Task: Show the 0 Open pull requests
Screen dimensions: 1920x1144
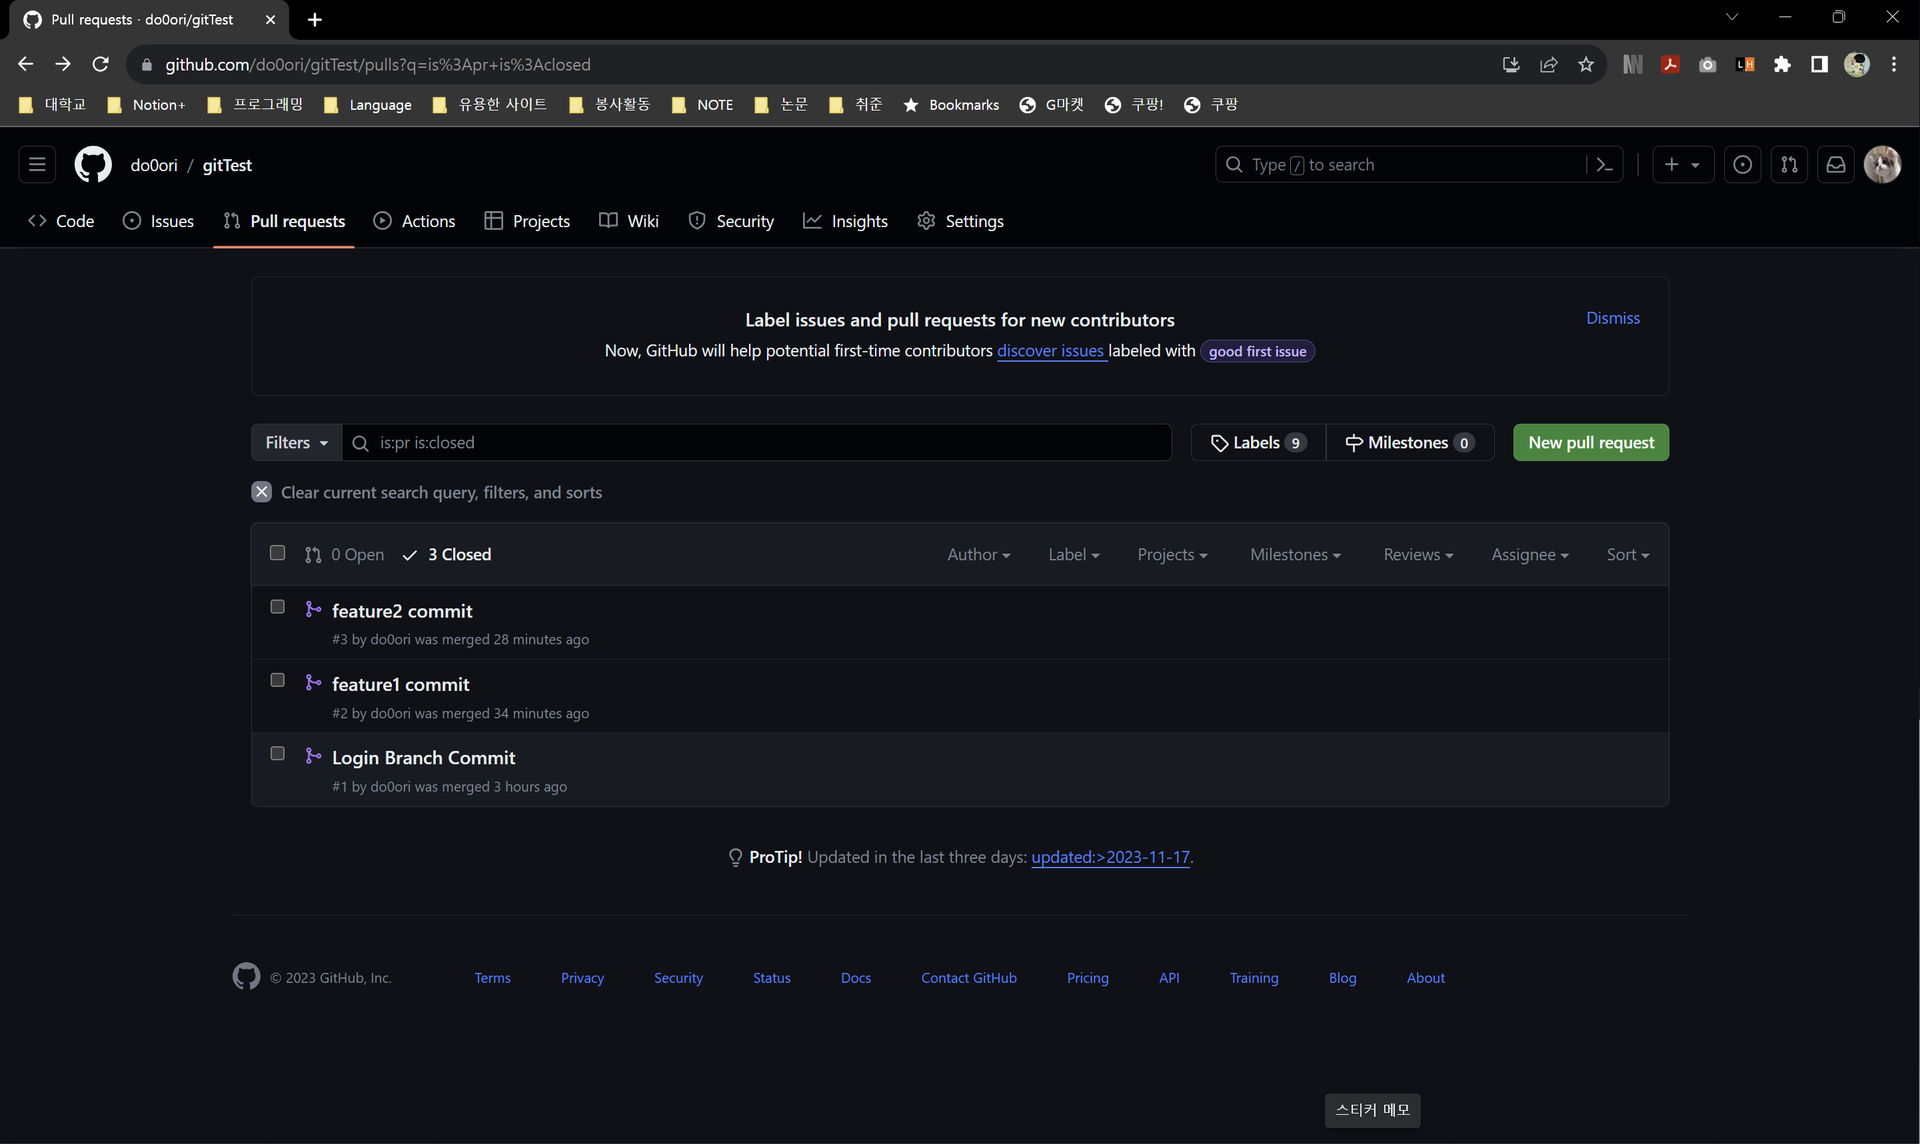Action: [344, 554]
